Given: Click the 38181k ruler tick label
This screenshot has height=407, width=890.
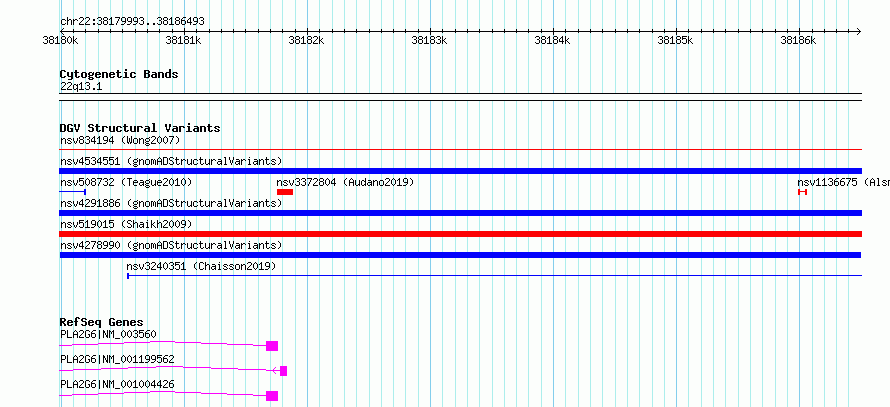Looking at the screenshot, I should click(x=183, y=40).
